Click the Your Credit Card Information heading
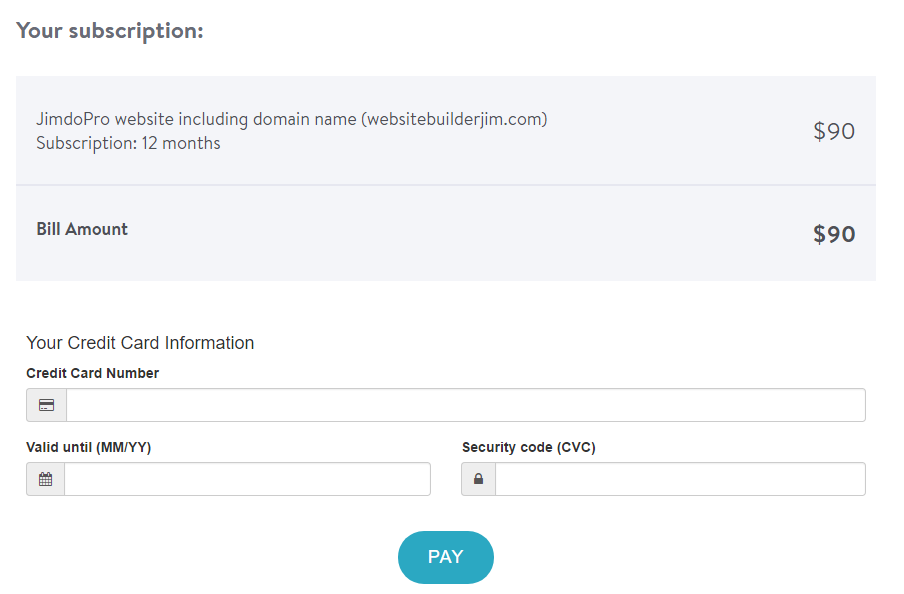 [x=140, y=343]
